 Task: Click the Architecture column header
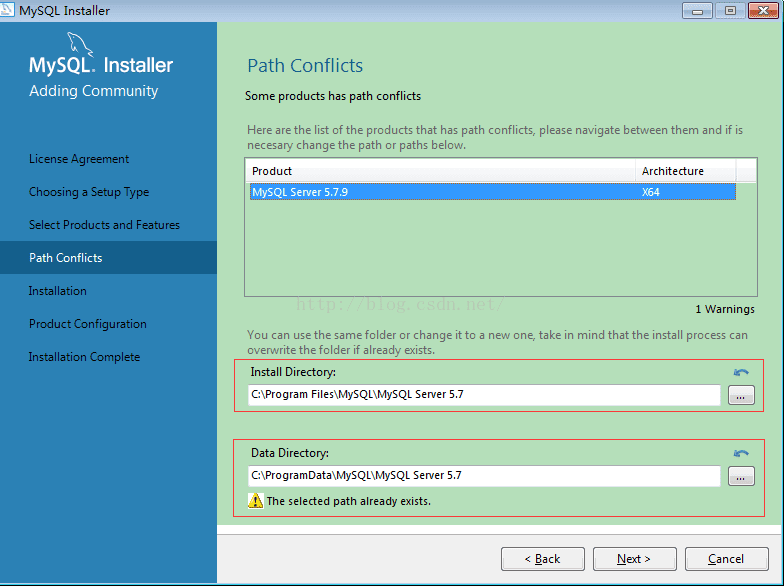[685, 171]
